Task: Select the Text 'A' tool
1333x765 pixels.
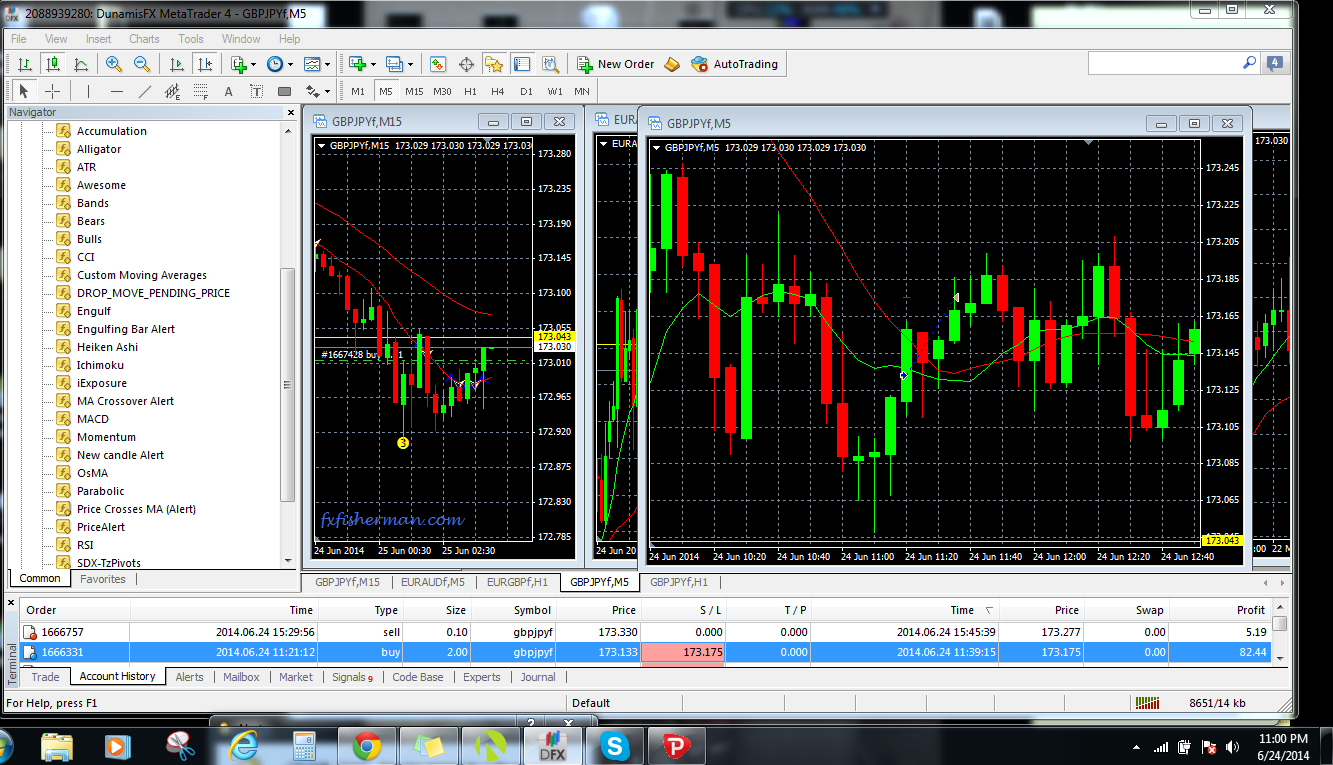Action: point(228,91)
